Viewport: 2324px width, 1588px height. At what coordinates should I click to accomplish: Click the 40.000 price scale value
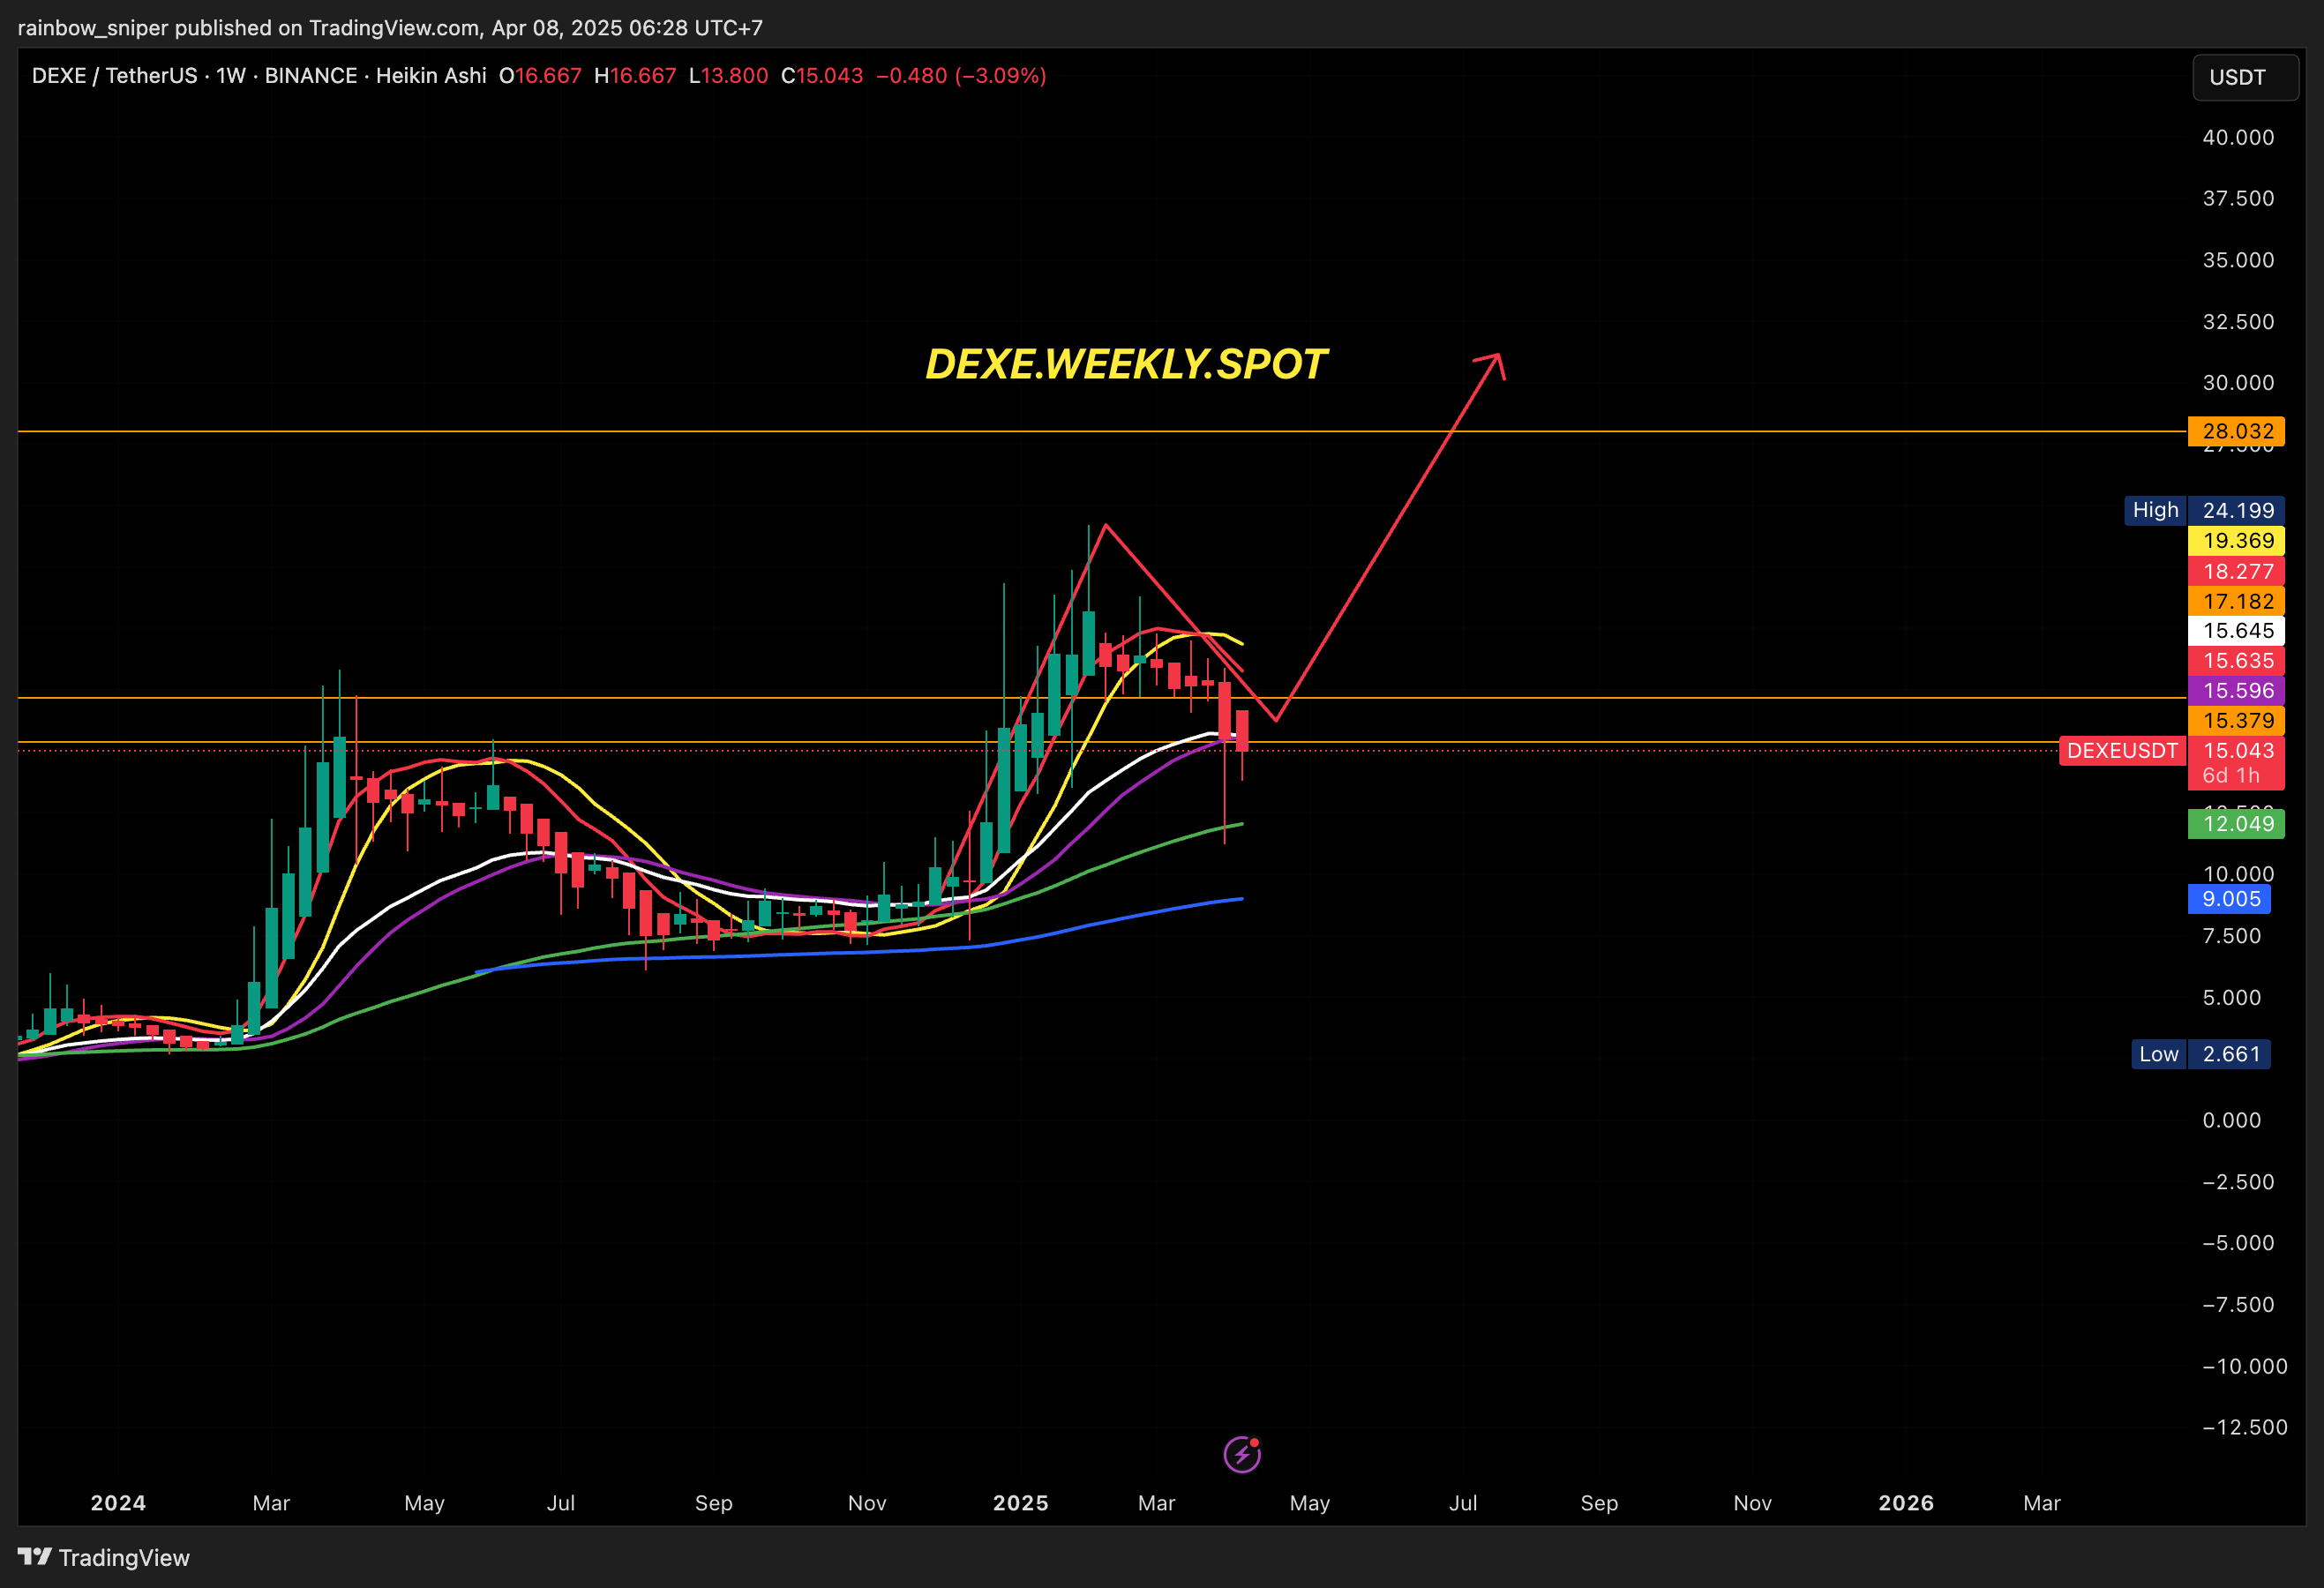click(x=2238, y=137)
